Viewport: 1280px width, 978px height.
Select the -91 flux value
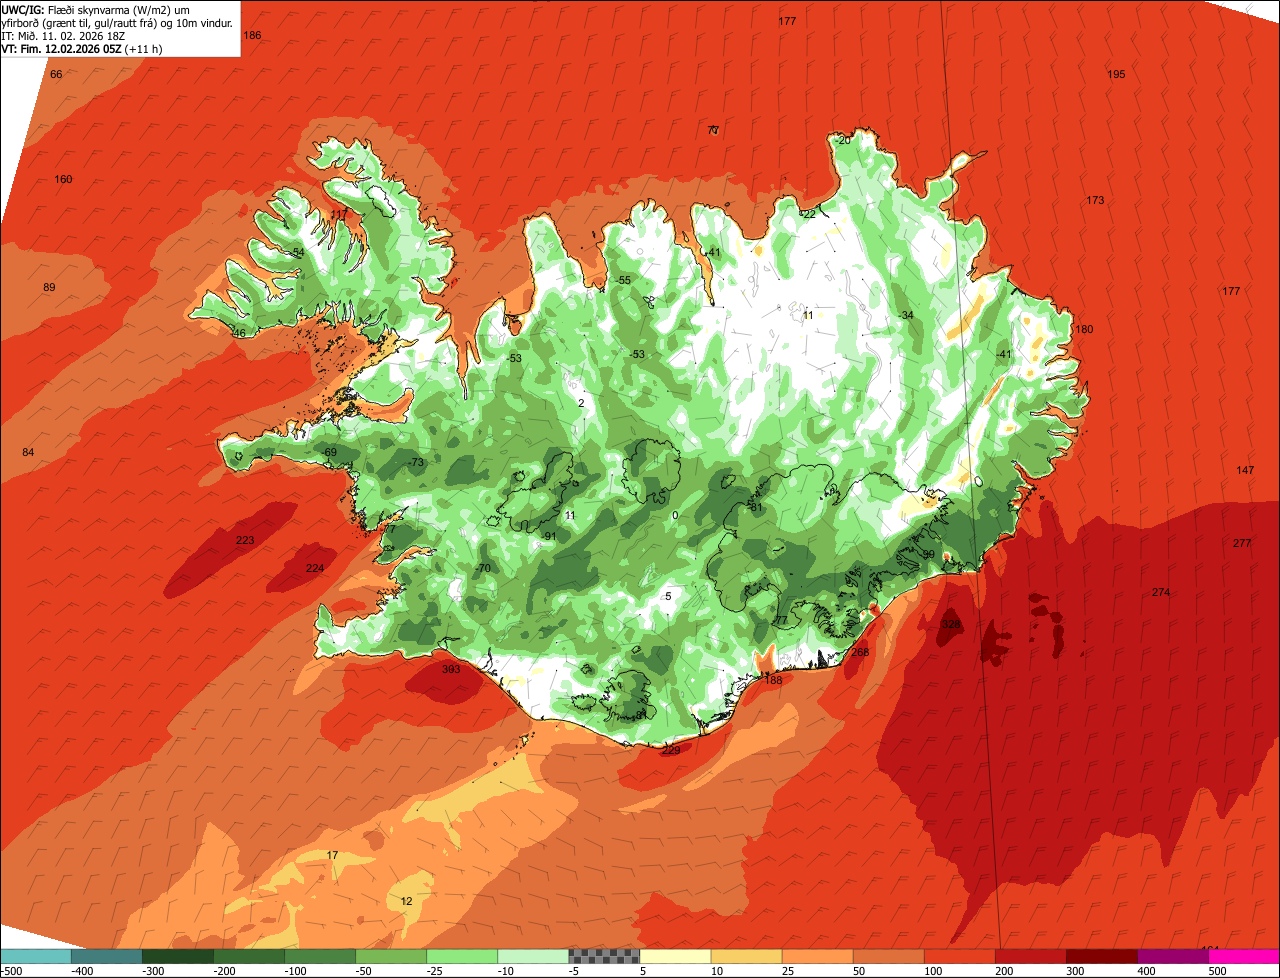[548, 536]
